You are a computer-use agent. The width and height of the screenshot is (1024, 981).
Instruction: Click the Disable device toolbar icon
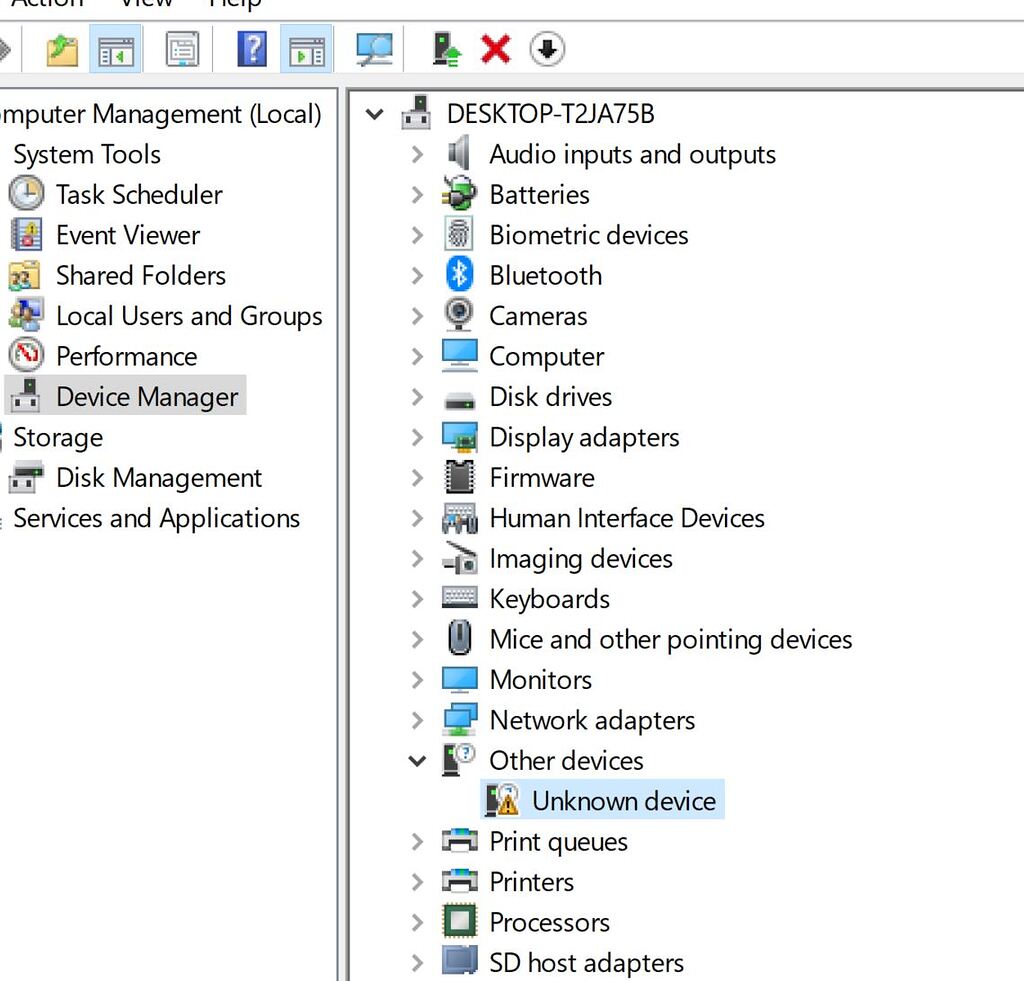click(546, 47)
